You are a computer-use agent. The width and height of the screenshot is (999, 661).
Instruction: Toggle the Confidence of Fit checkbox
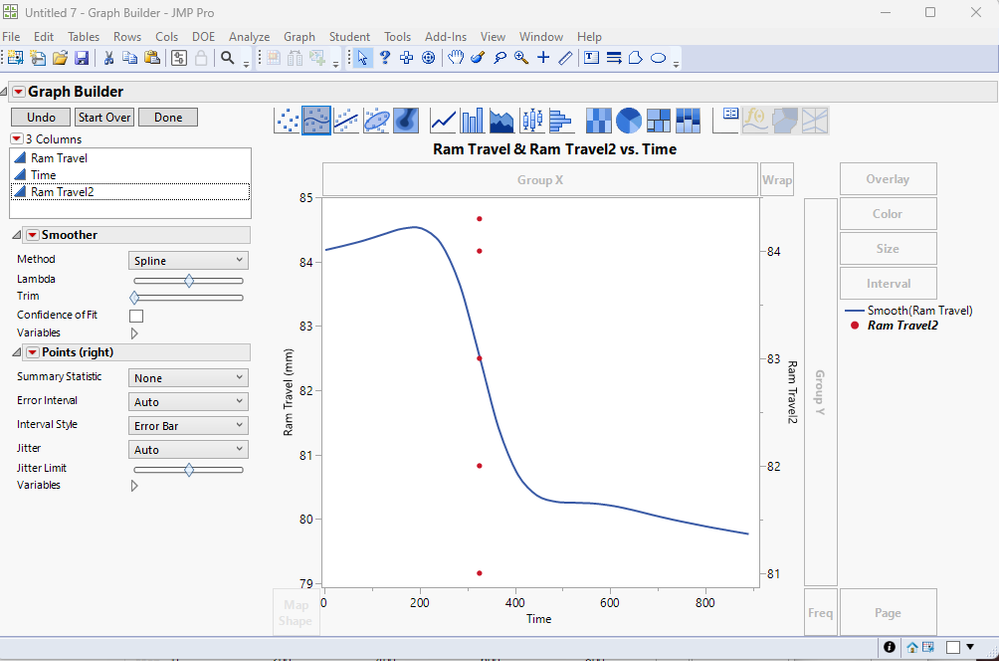[136, 316]
